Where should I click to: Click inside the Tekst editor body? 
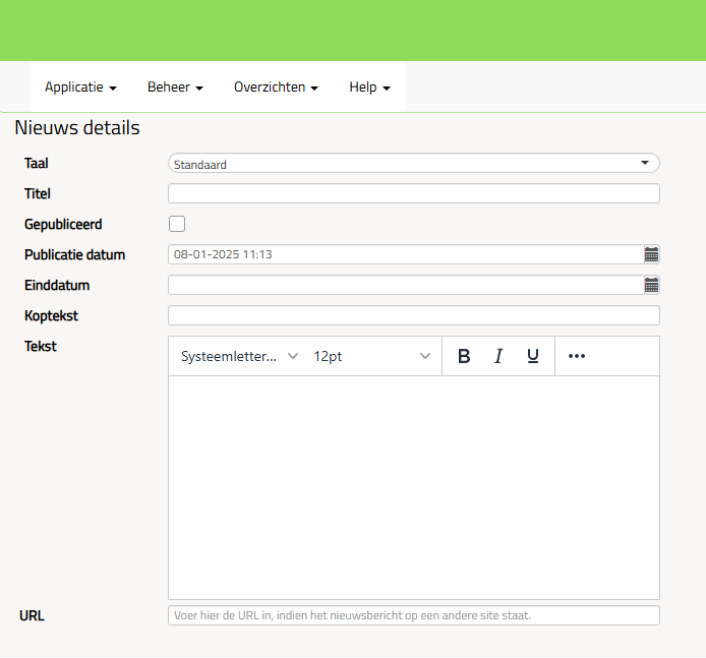pyautogui.click(x=413, y=487)
